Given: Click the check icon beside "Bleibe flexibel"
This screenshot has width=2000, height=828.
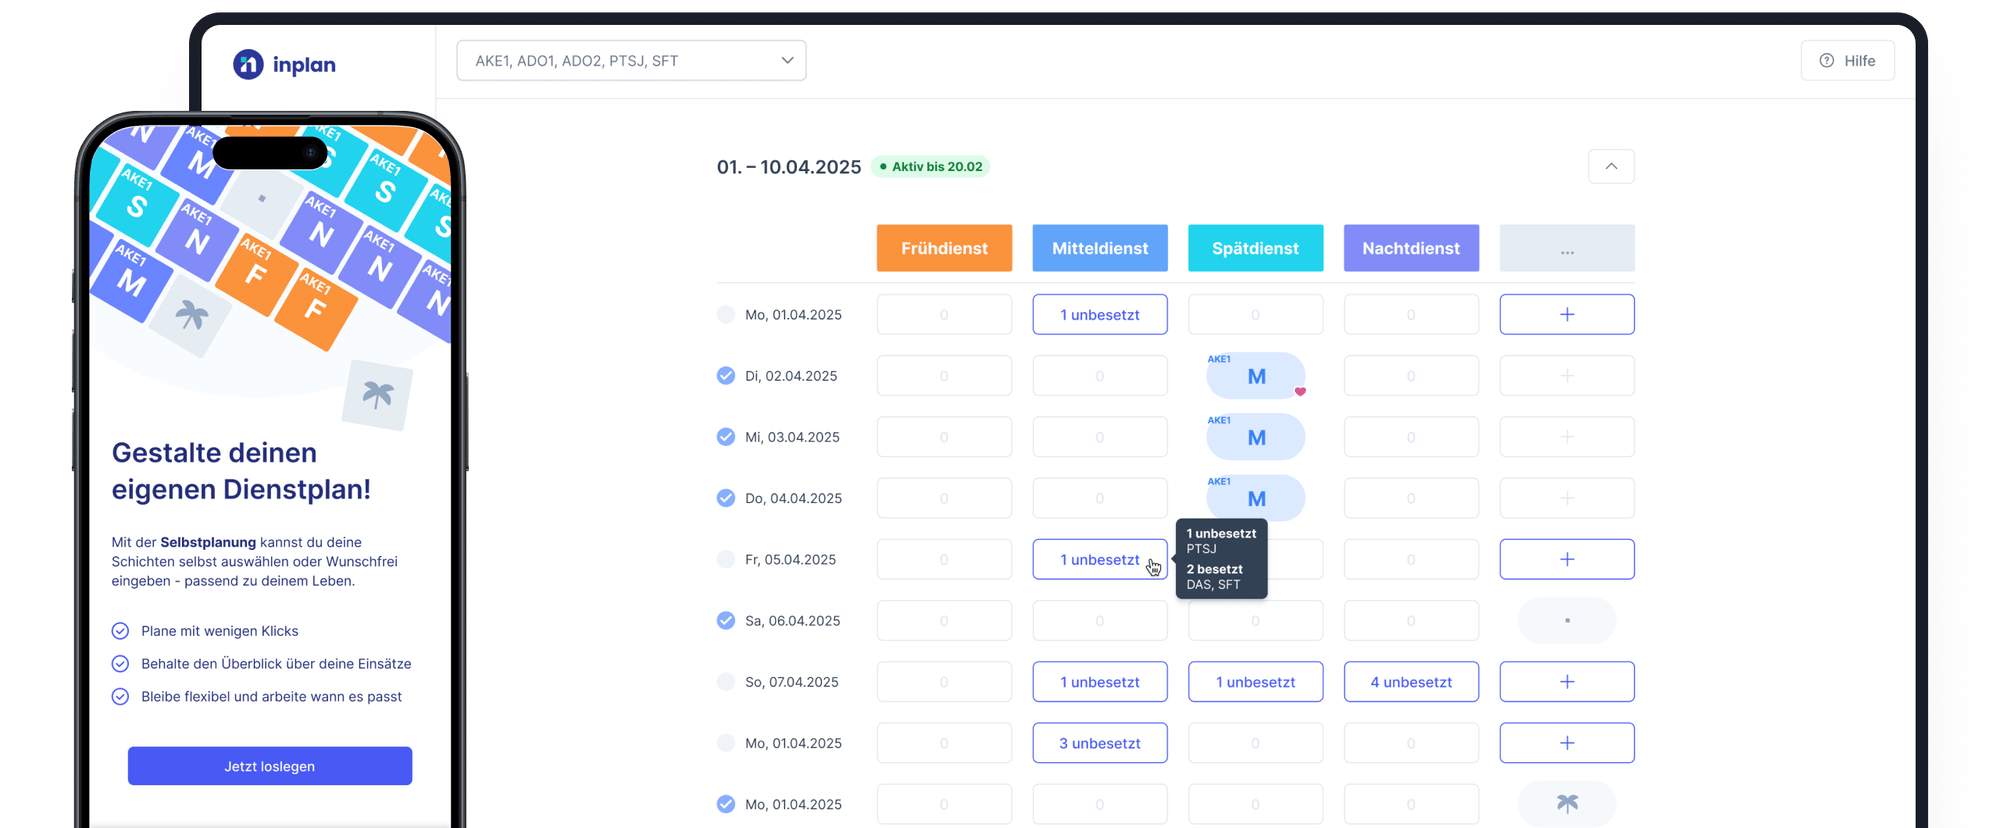Looking at the screenshot, I should pos(120,697).
